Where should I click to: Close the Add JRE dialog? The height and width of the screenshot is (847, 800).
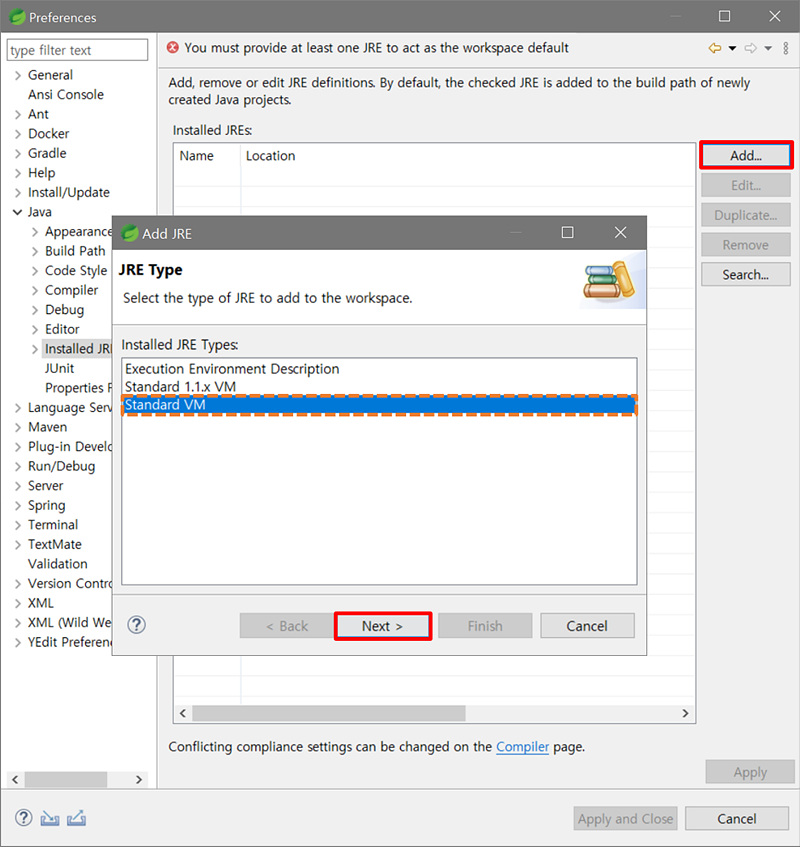pyautogui.click(x=620, y=233)
